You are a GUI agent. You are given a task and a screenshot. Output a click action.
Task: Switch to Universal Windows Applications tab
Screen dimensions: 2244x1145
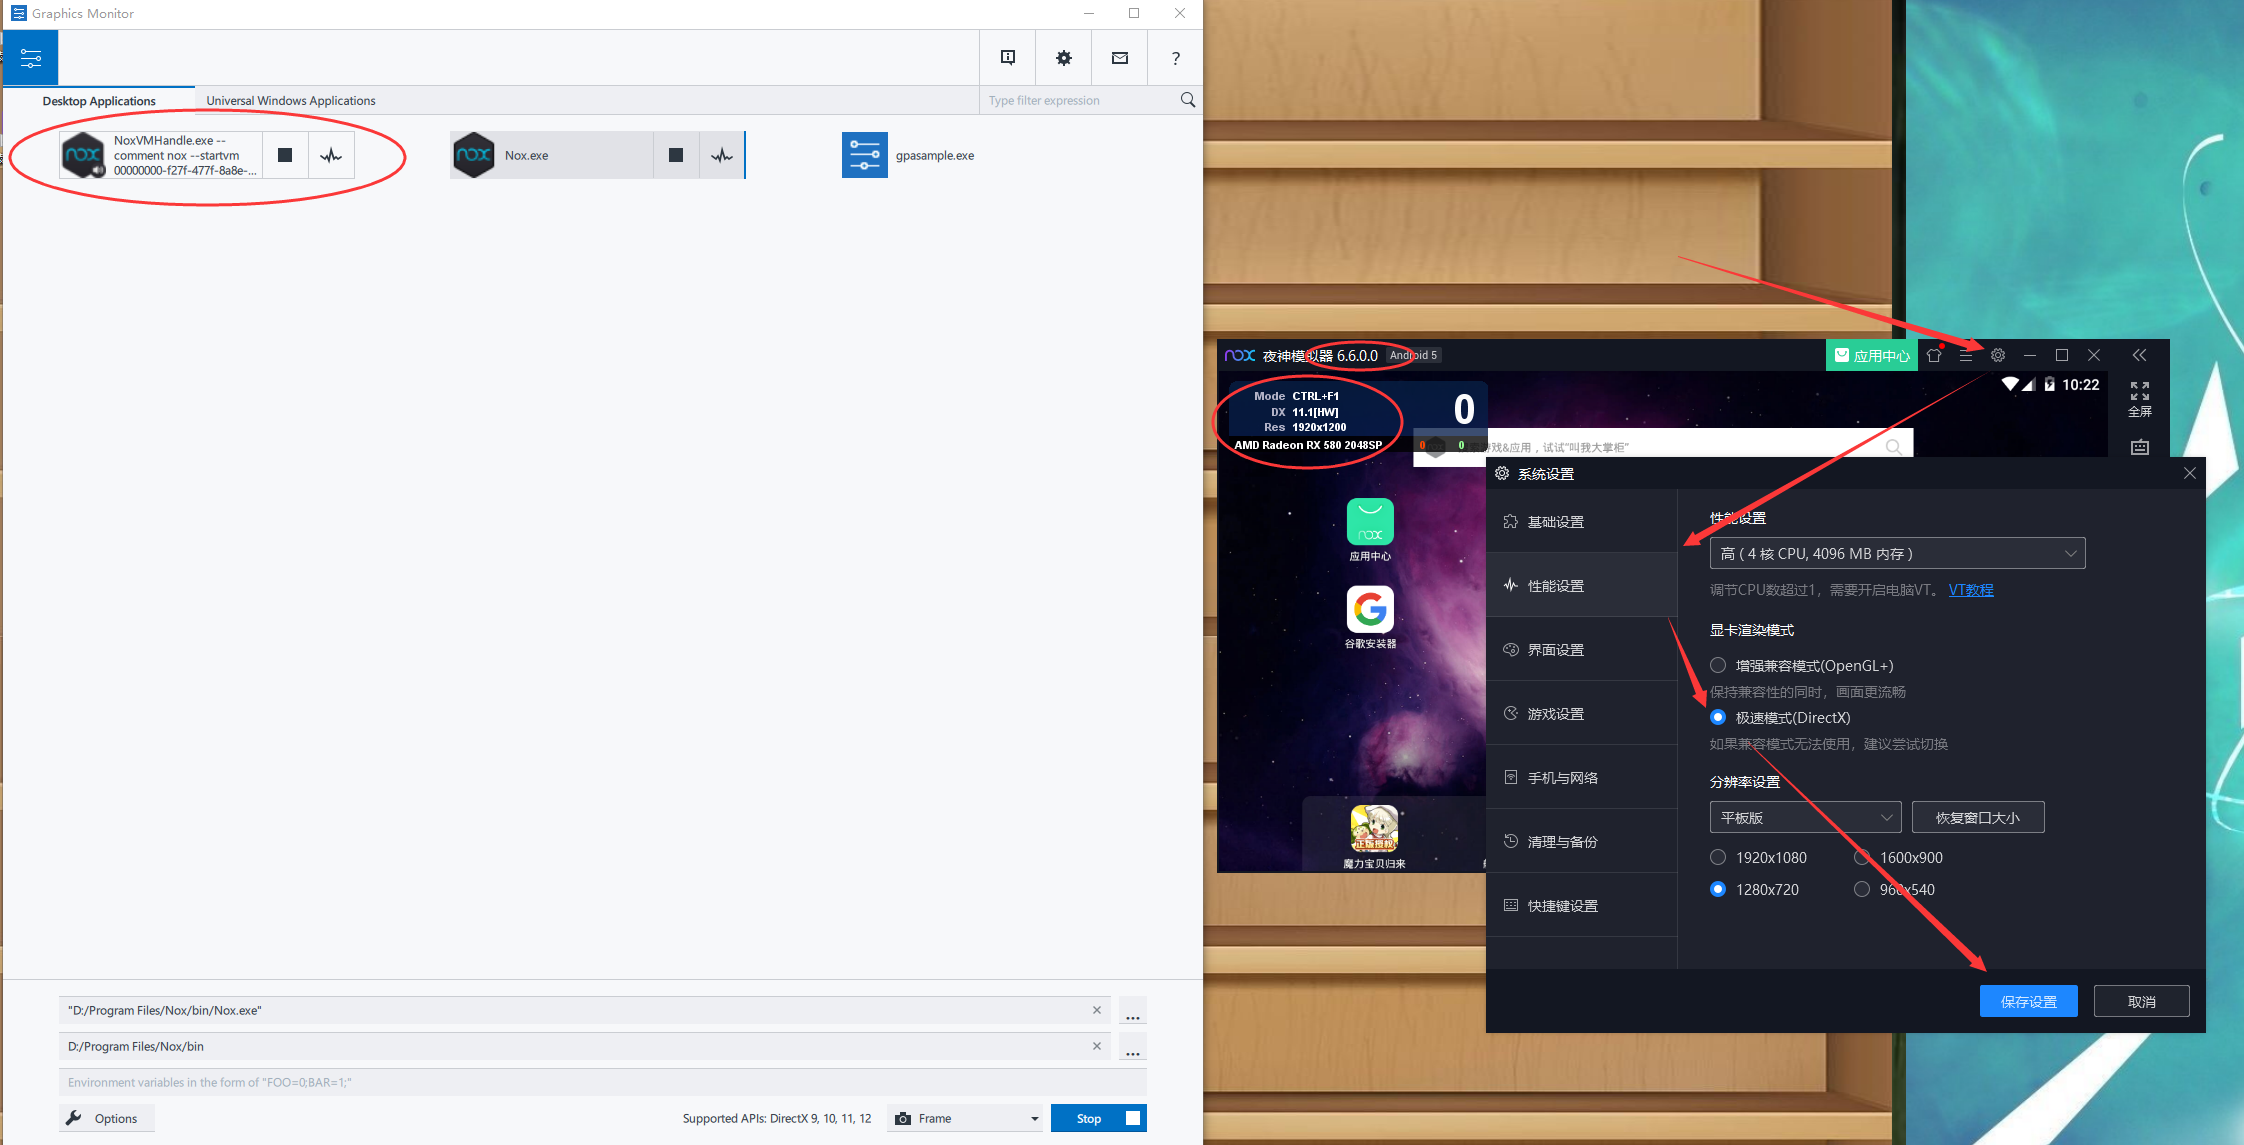(291, 100)
